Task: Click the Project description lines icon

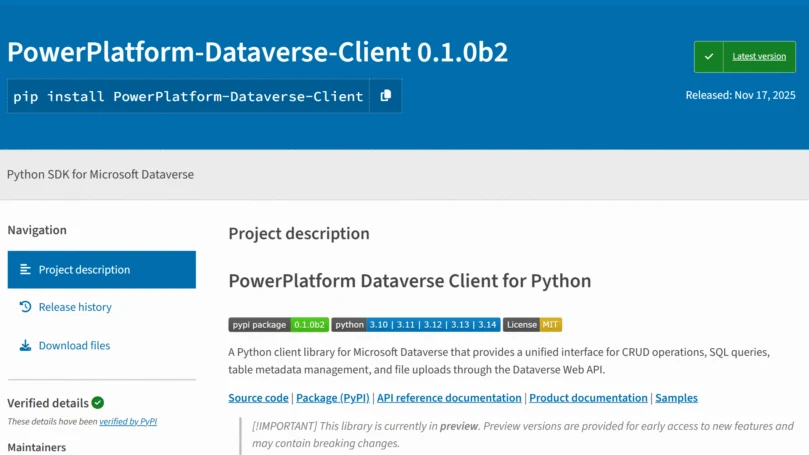Action: click(x=25, y=269)
